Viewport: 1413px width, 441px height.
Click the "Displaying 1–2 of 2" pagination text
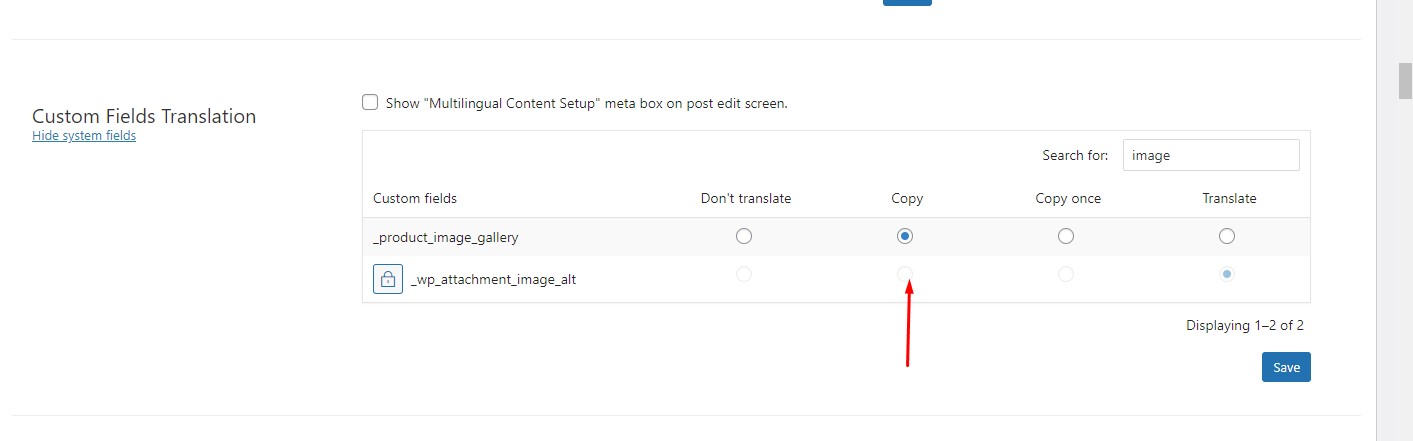pos(1245,325)
